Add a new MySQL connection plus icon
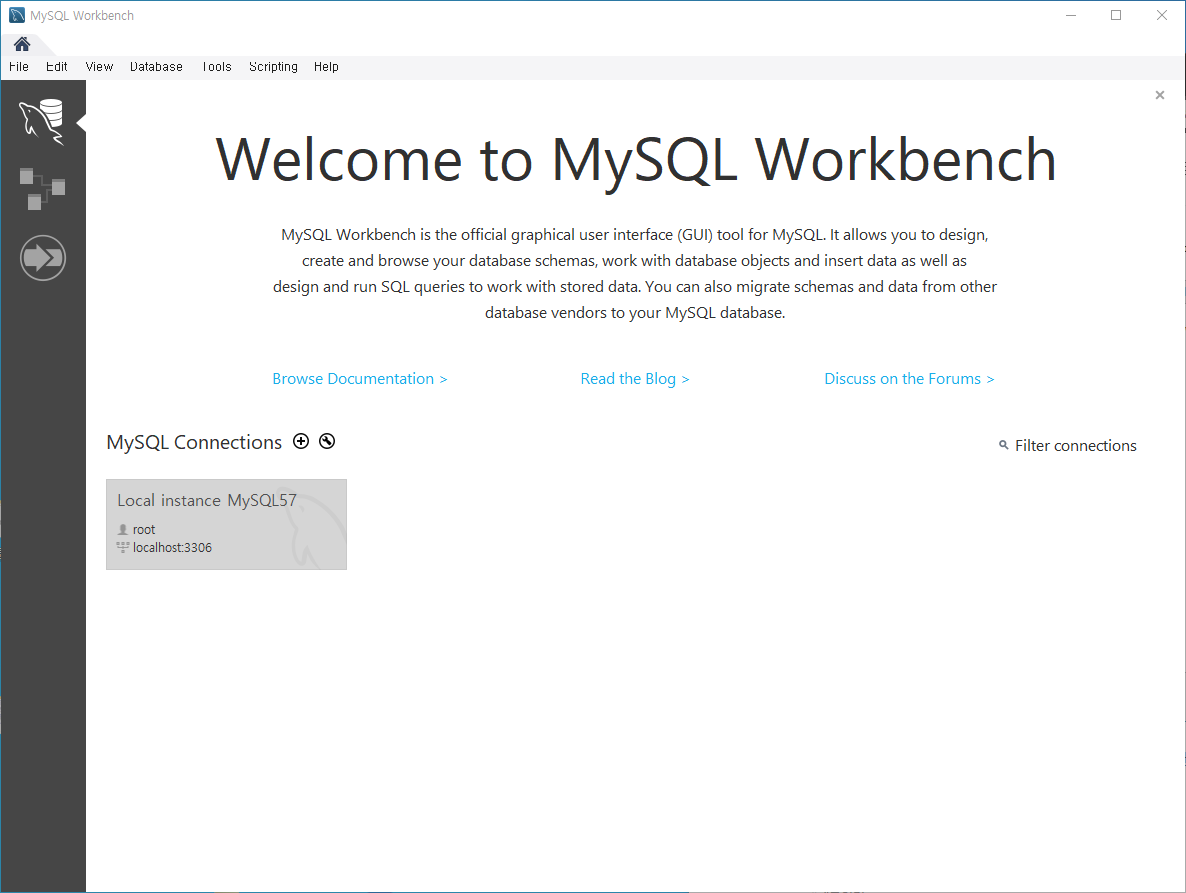The width and height of the screenshot is (1186, 893). [301, 442]
